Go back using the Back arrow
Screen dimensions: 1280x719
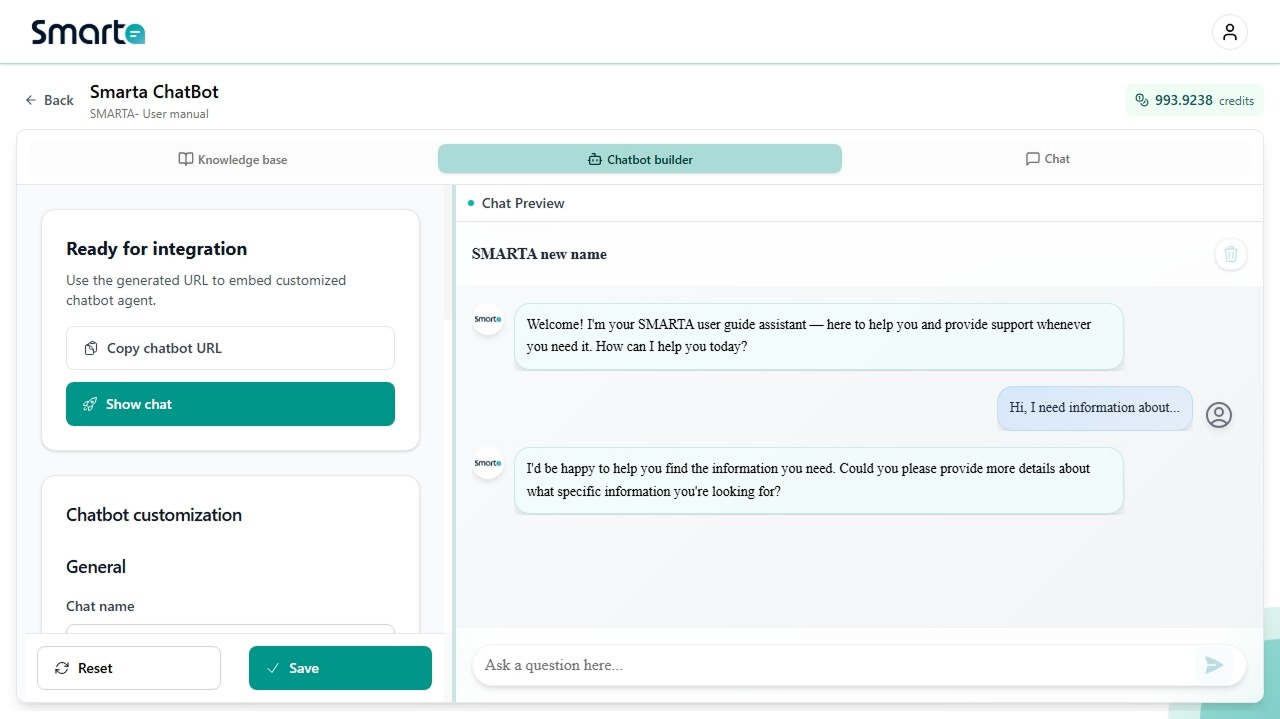(x=50, y=100)
